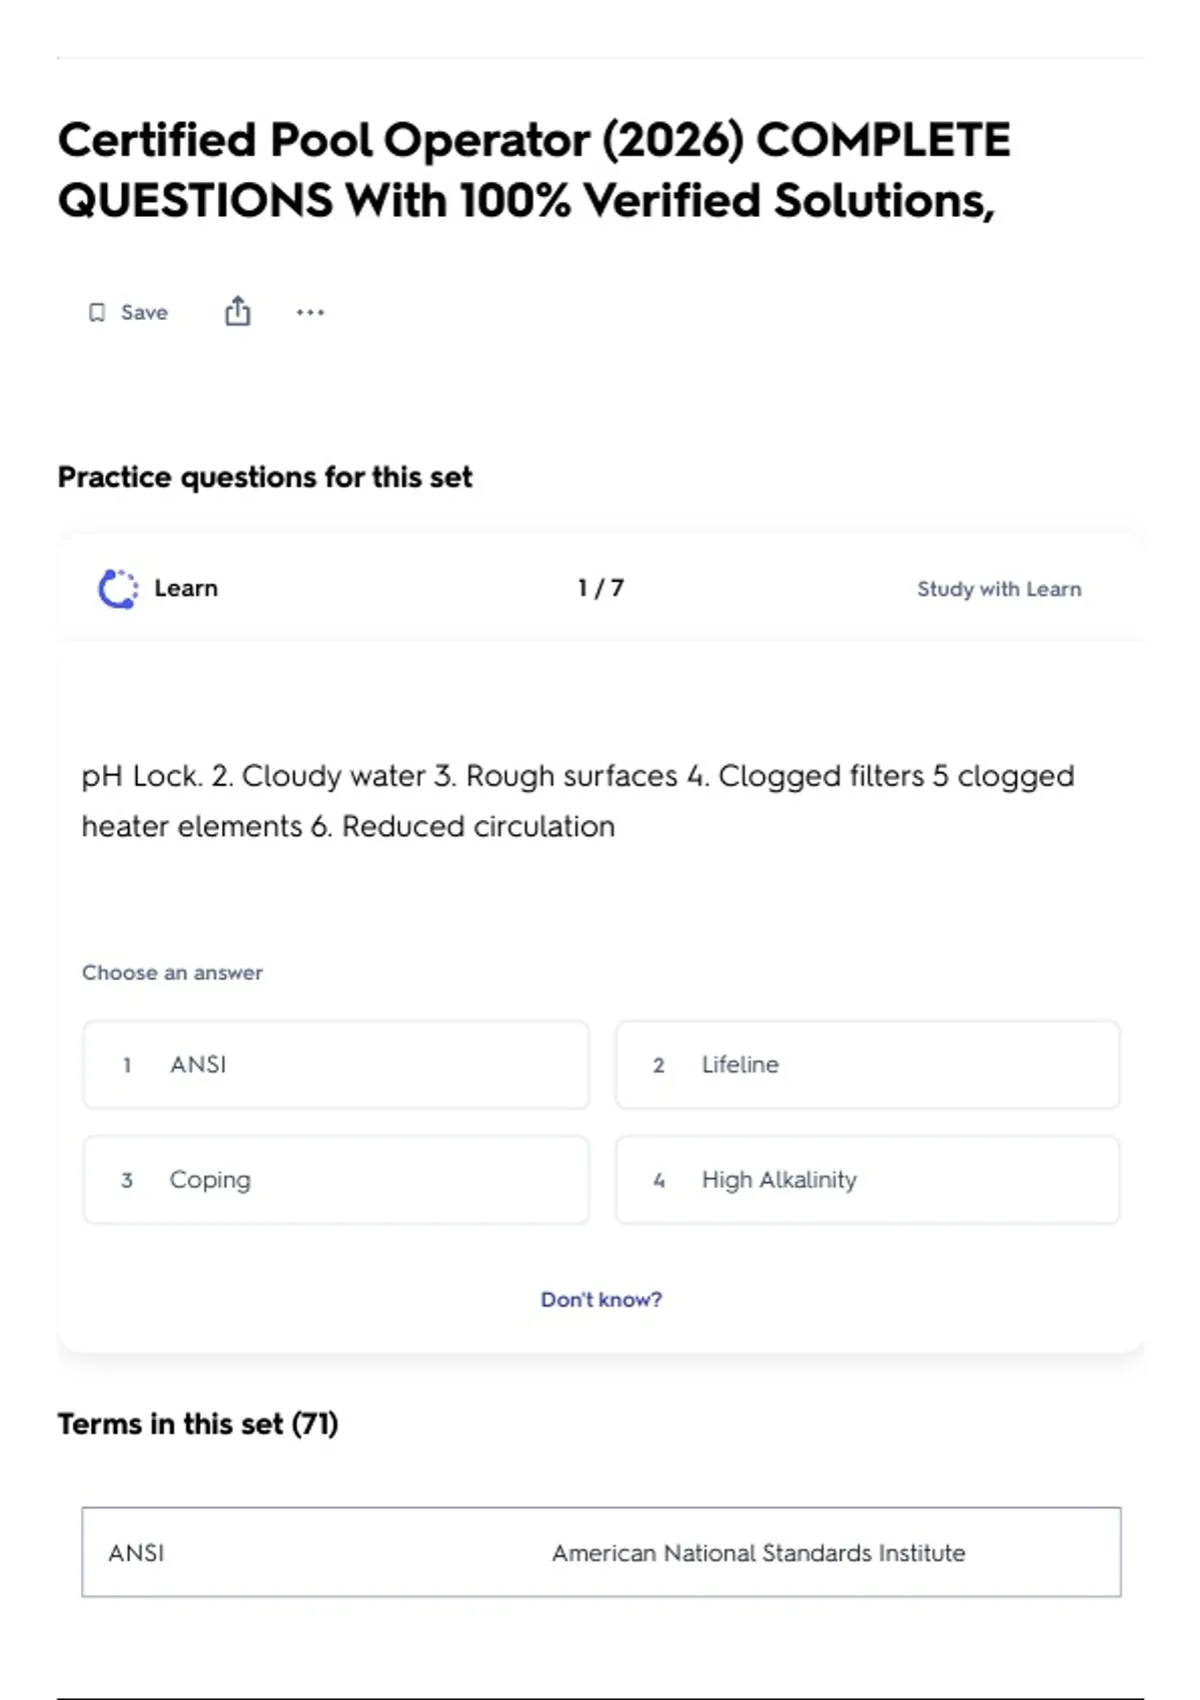Screen dimensions: 1200x1700
Task: Click the 1 / 7 question counter
Action: coord(600,588)
